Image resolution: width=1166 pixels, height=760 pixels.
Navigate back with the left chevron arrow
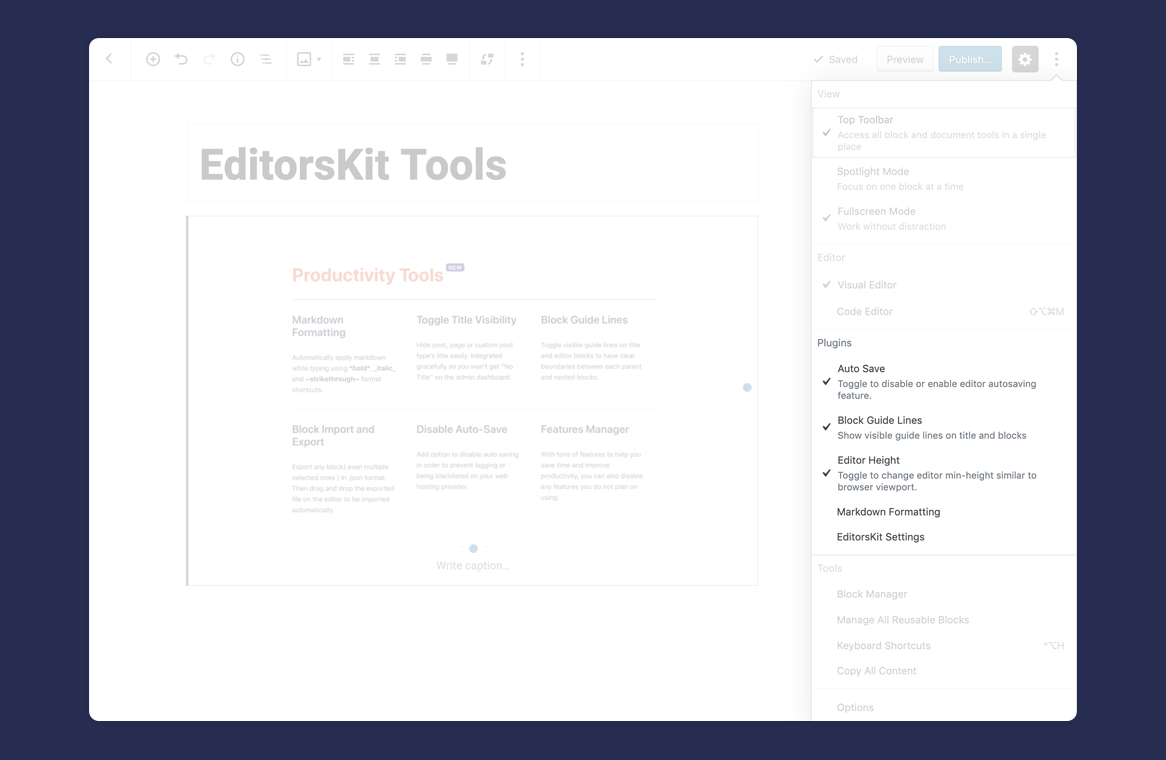pyautogui.click(x=109, y=58)
